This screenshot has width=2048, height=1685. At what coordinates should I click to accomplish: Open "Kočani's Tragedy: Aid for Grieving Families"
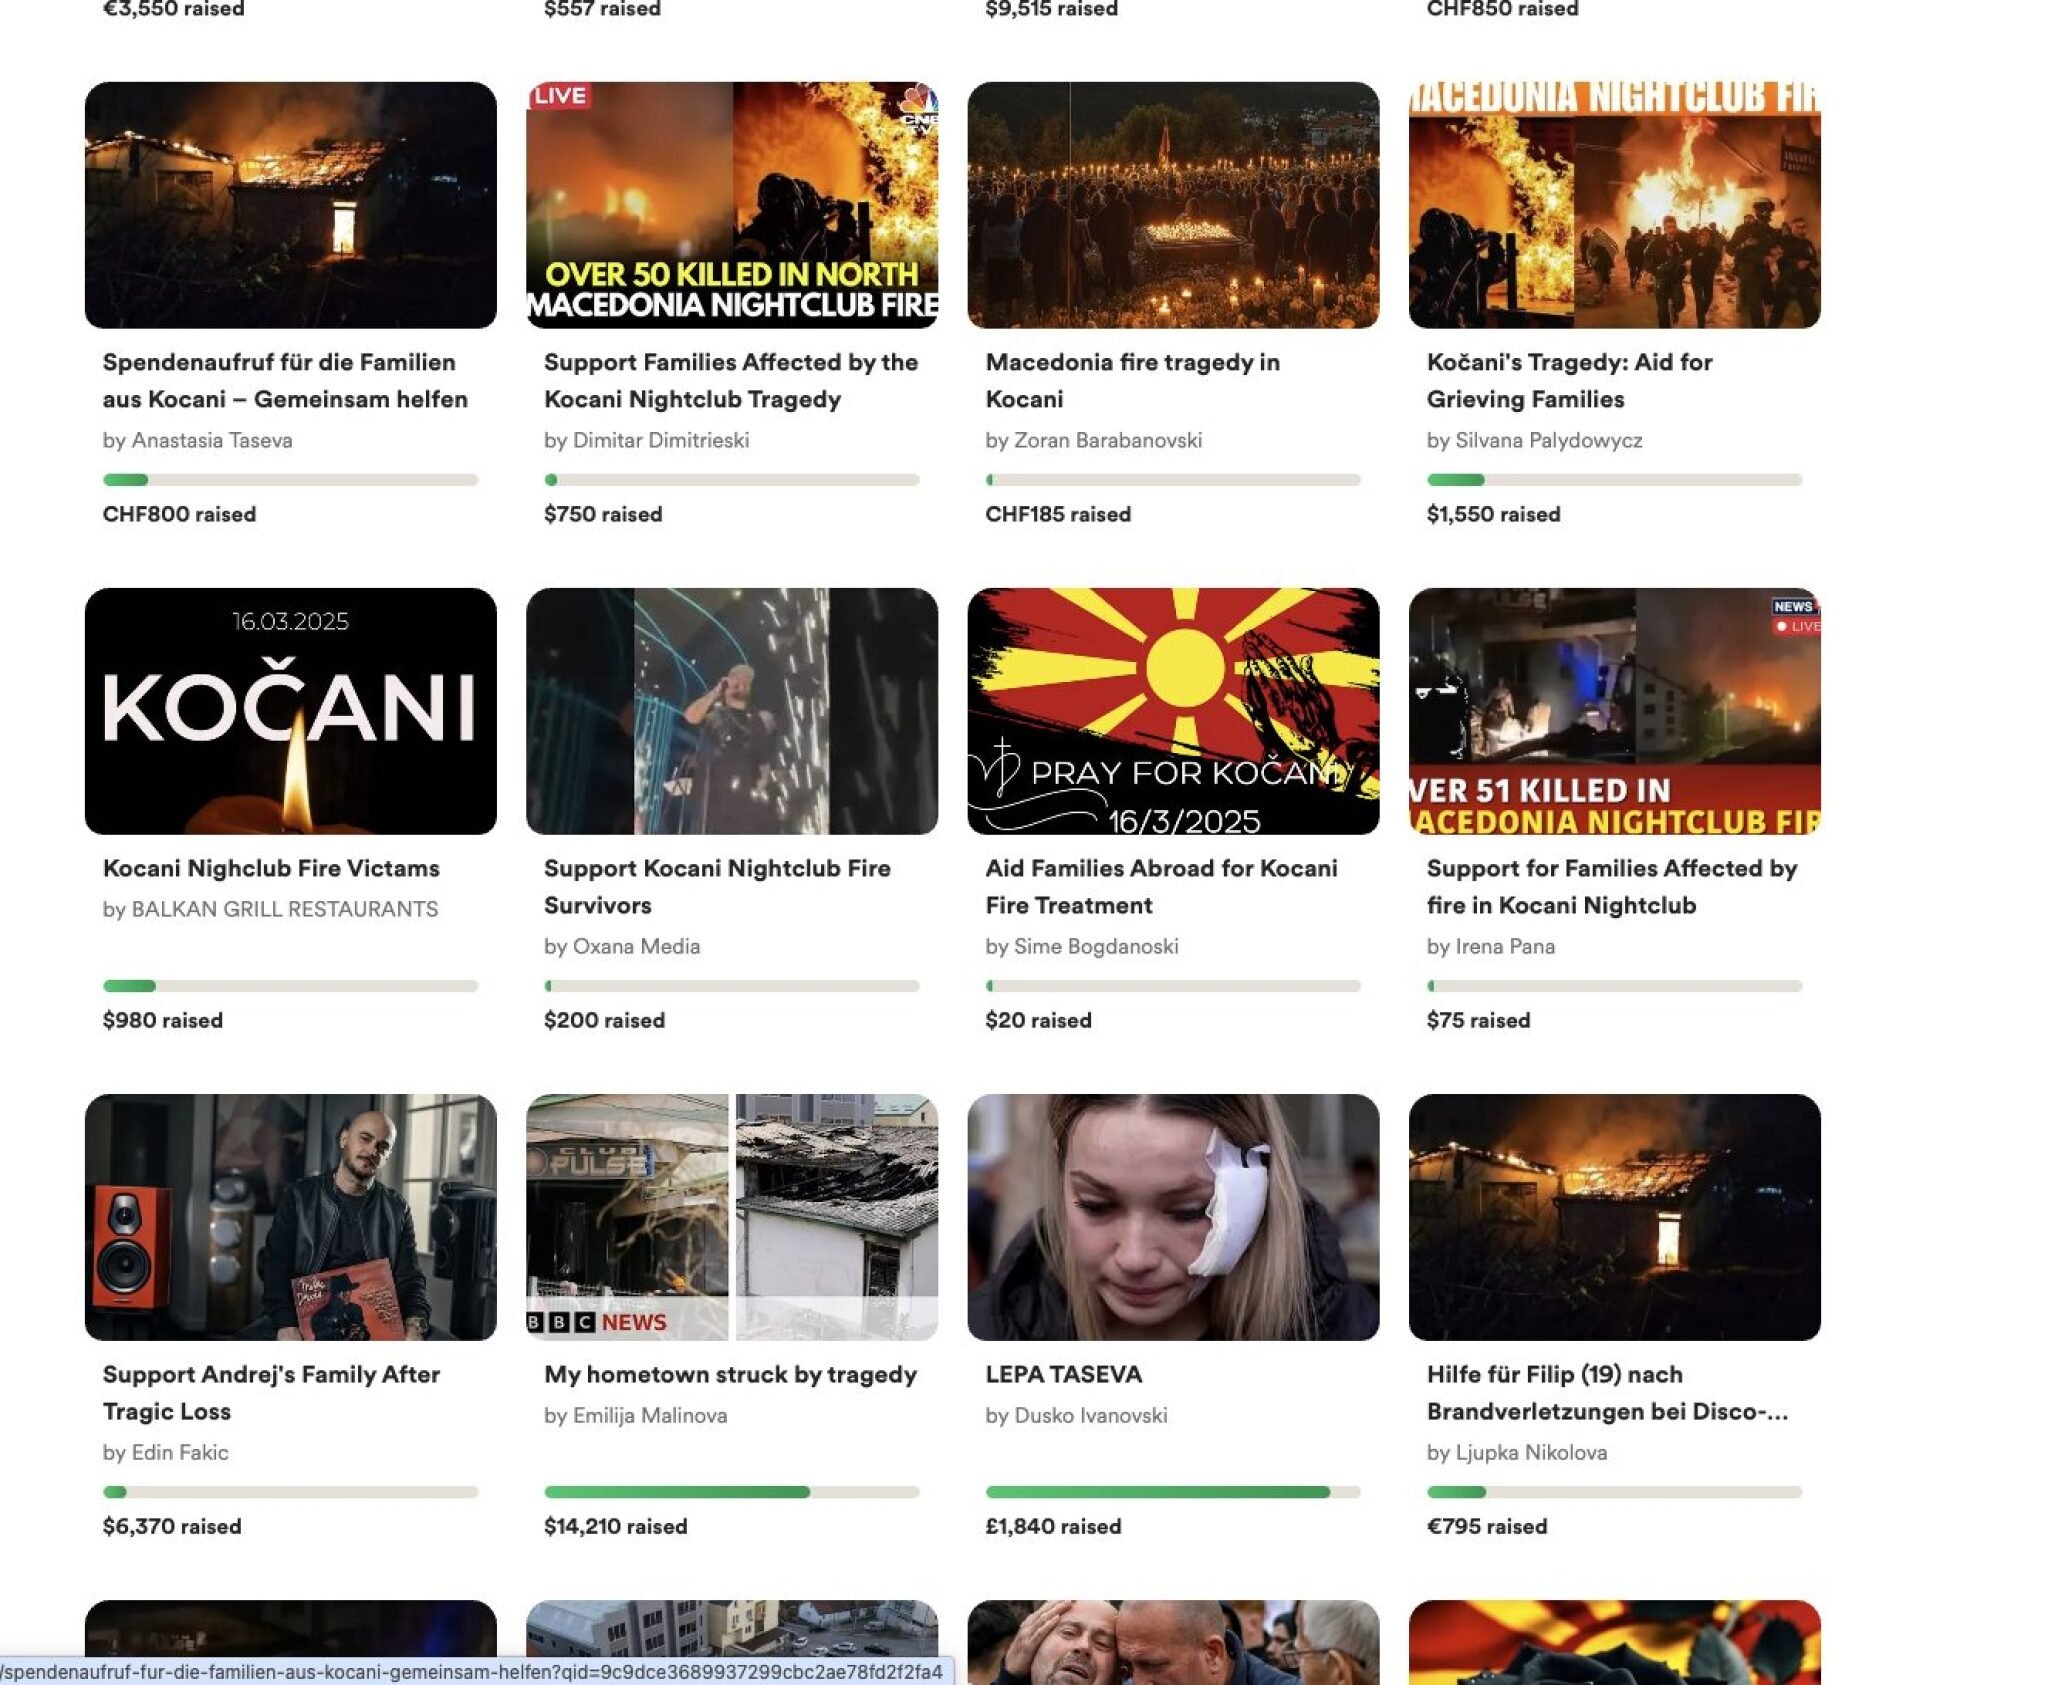pos(1569,381)
